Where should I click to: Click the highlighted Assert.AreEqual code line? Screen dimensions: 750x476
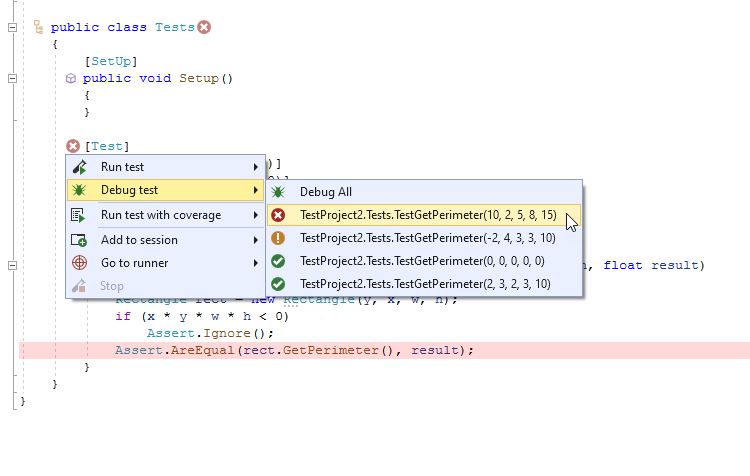click(294, 350)
